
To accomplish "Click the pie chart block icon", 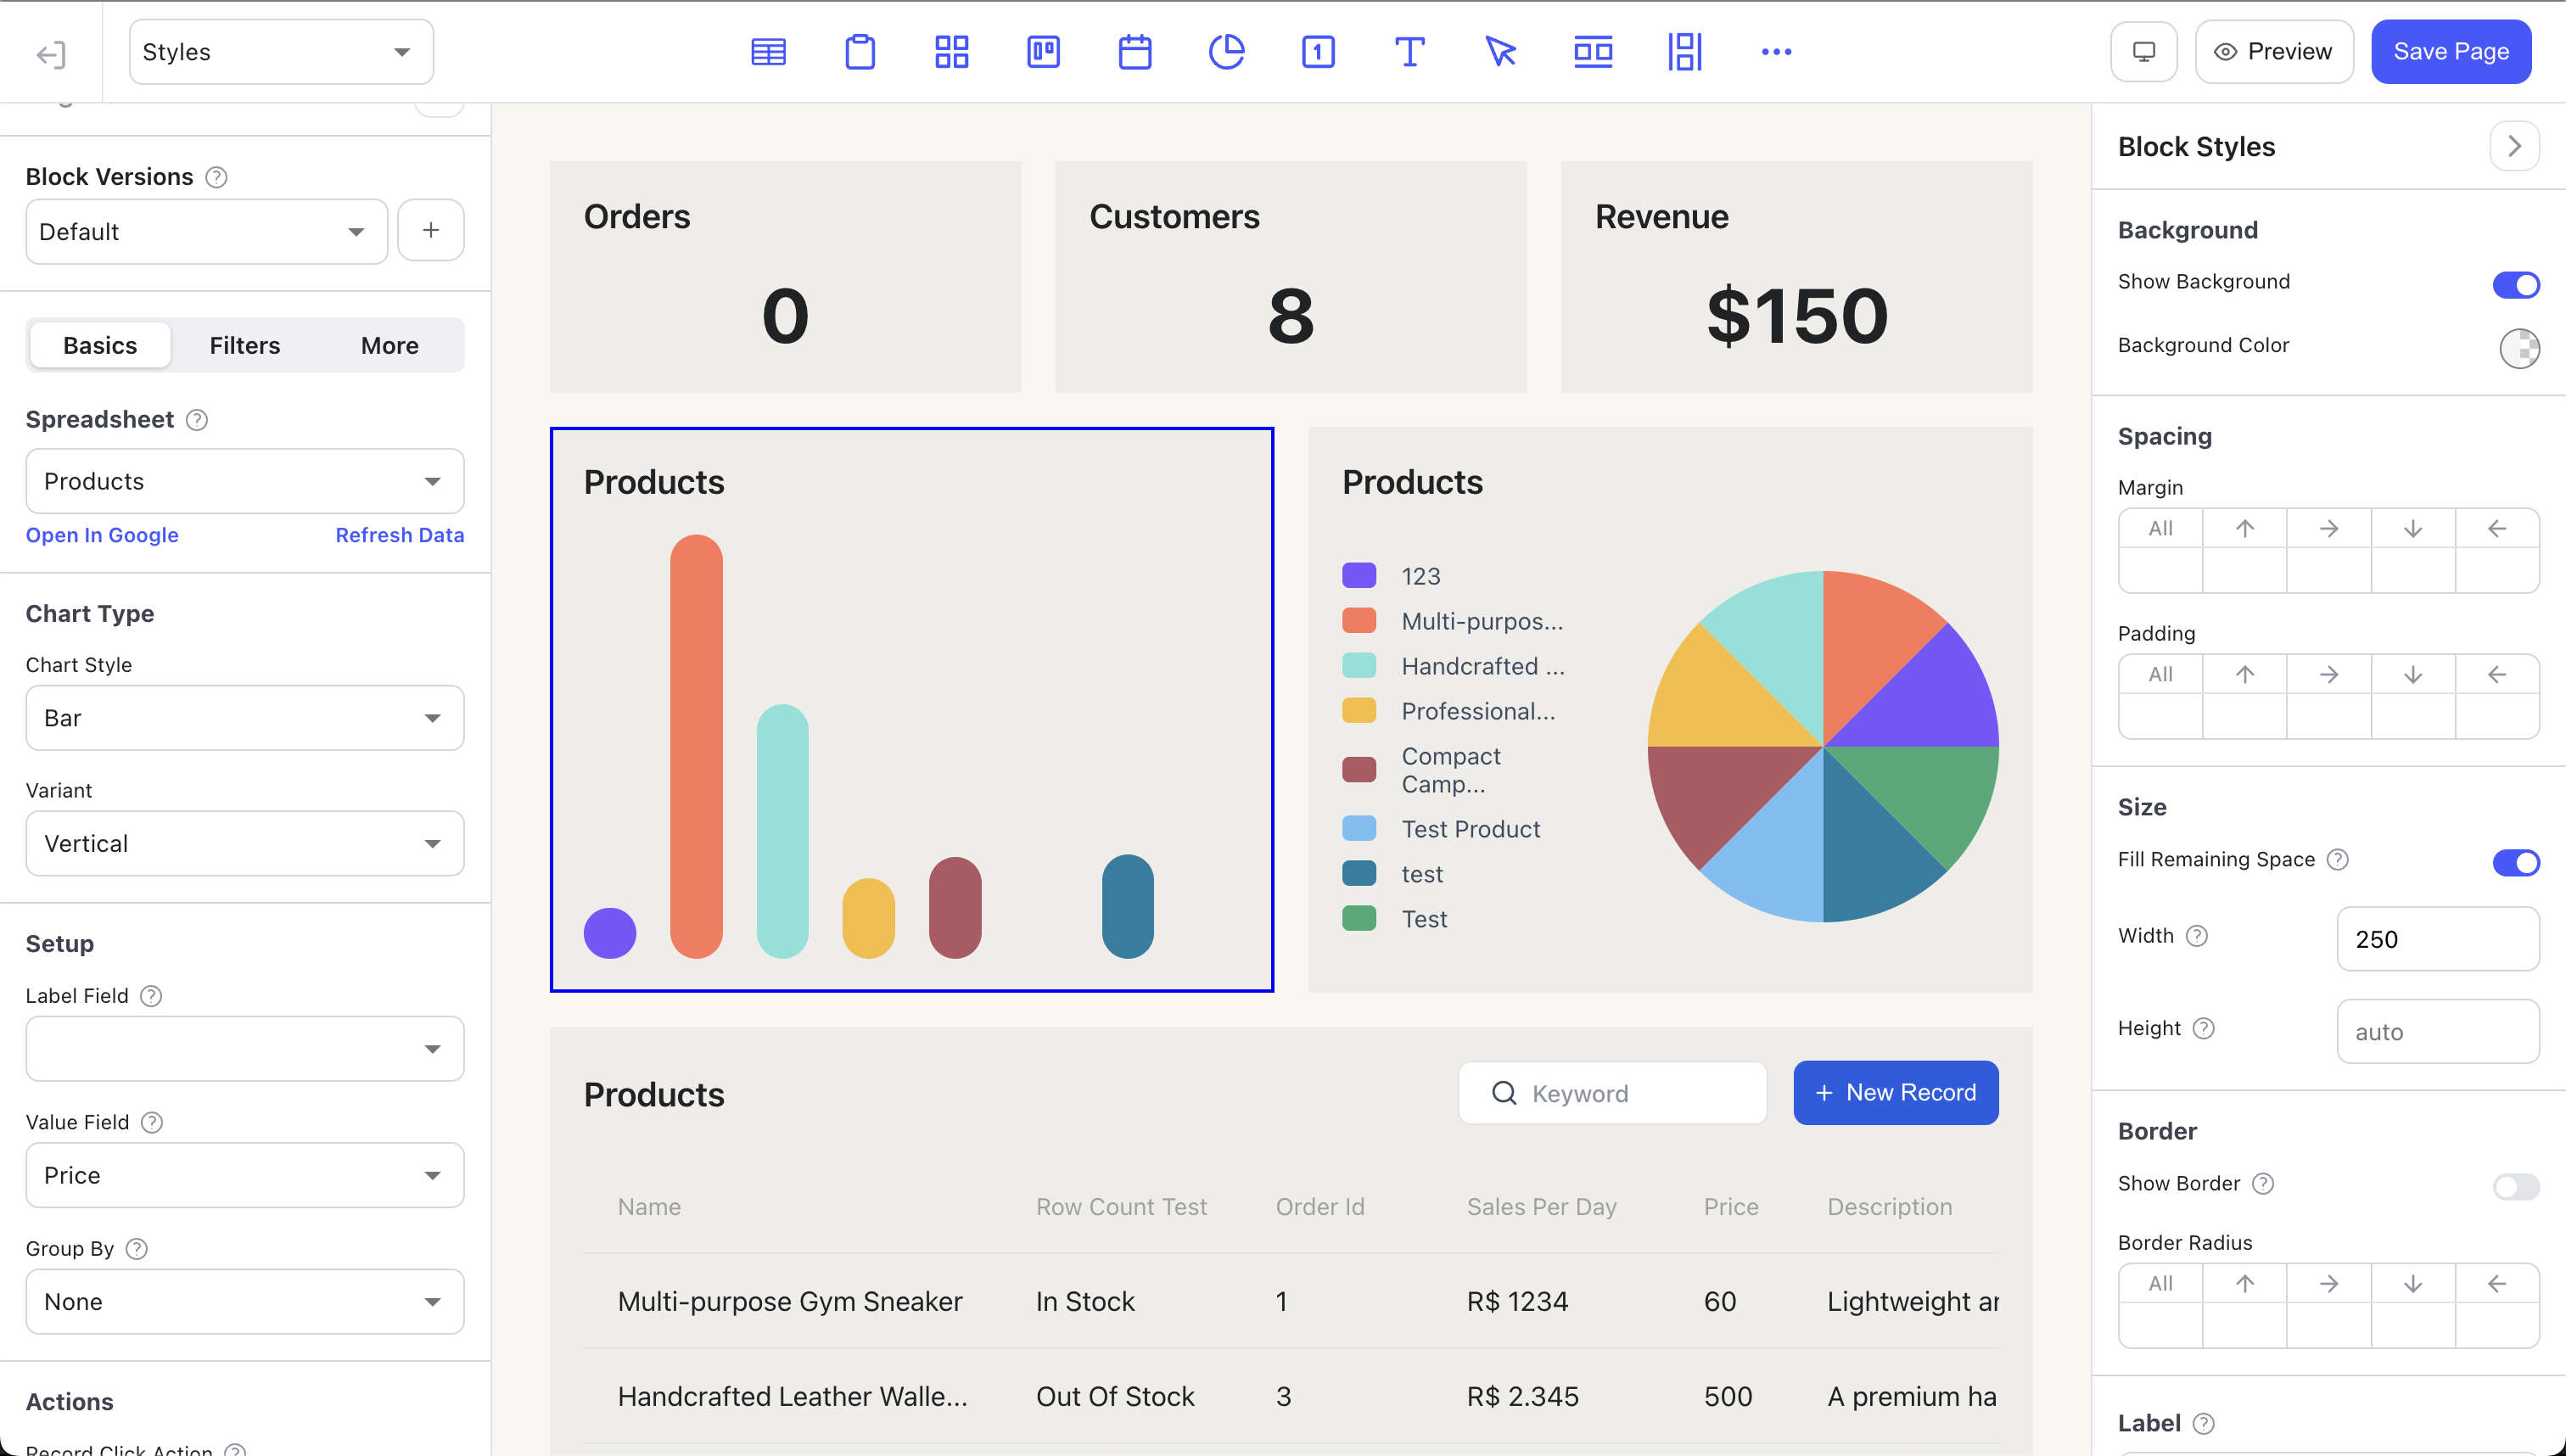I will tap(1226, 52).
